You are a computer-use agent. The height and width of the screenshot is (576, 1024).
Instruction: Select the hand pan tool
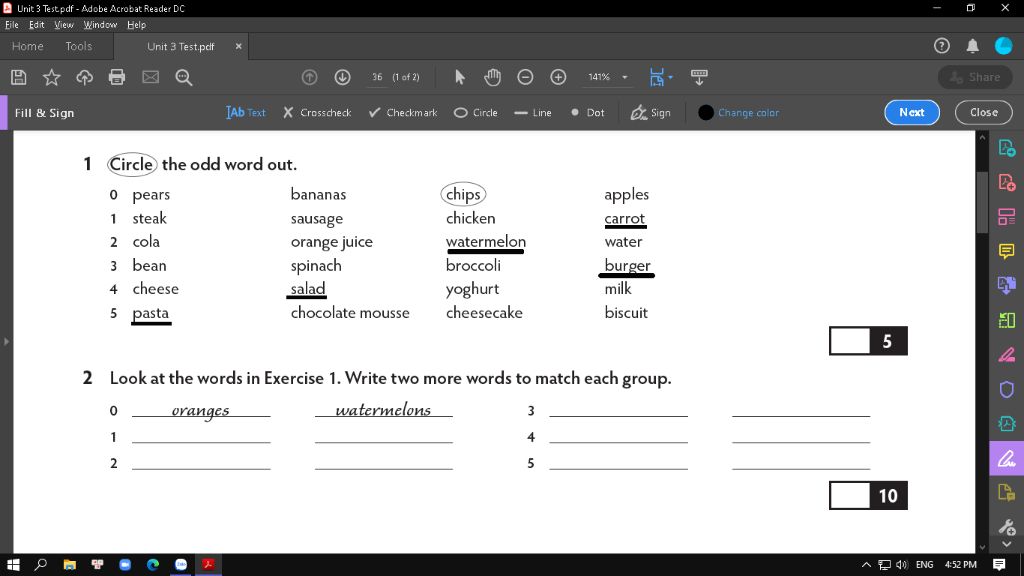click(x=492, y=77)
